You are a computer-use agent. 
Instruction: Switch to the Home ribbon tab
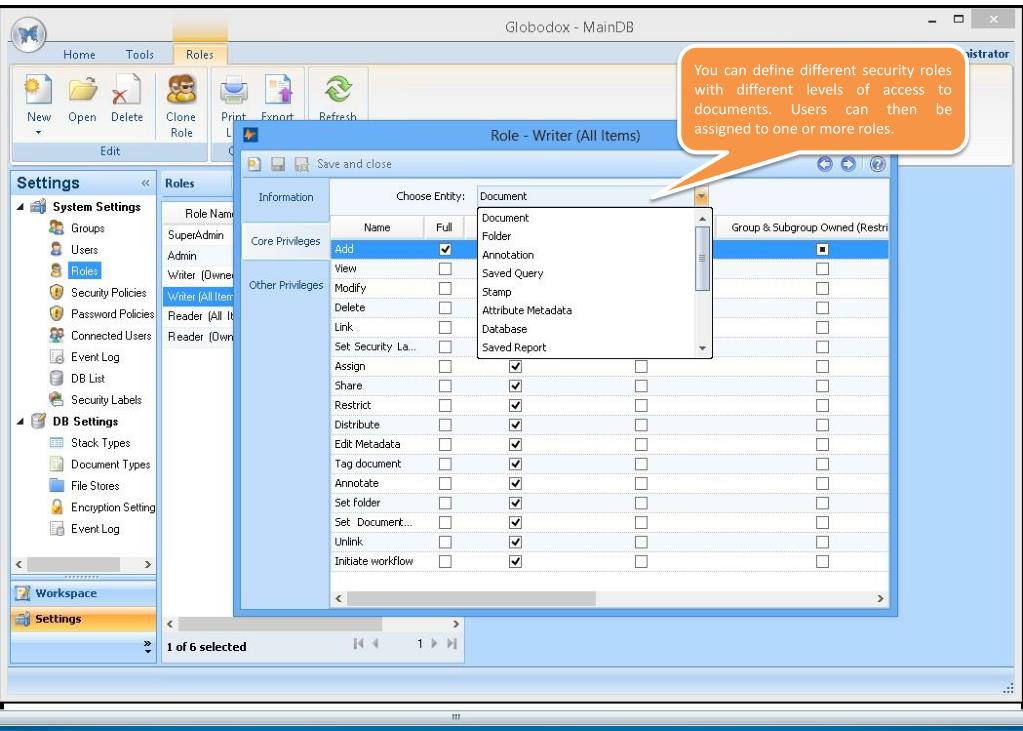pos(79,55)
